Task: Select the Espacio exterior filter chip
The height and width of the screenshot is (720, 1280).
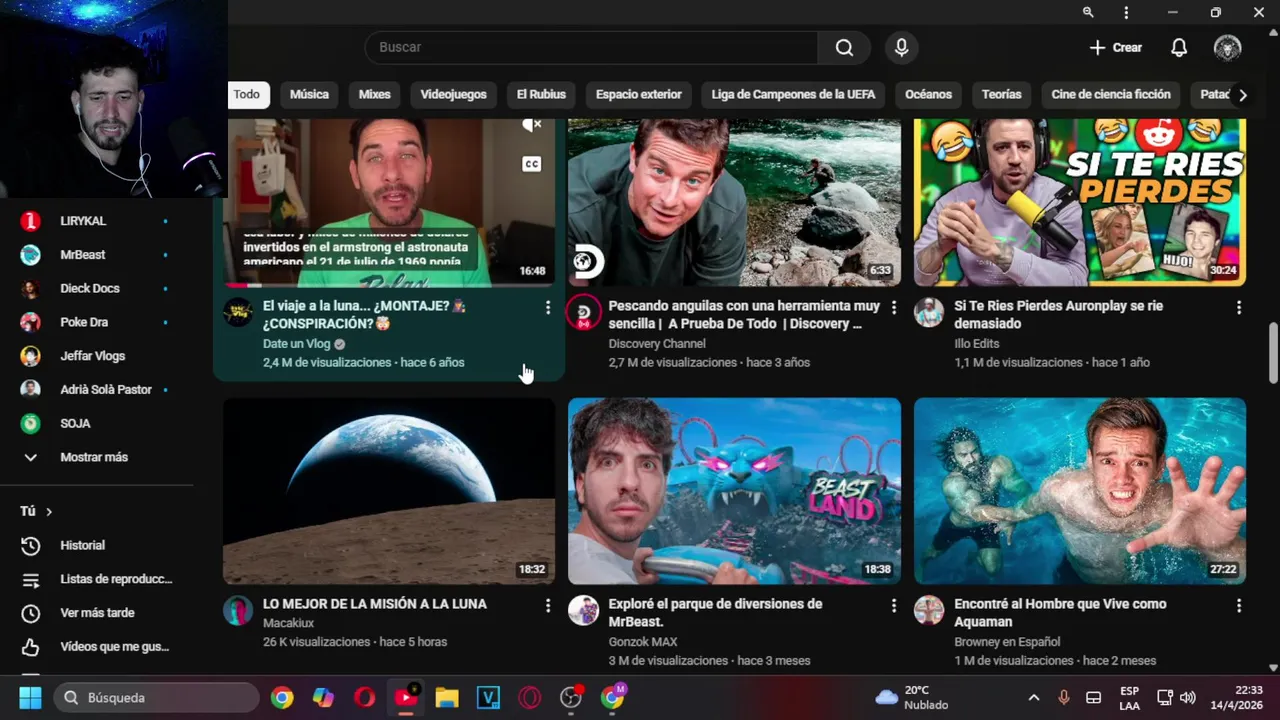Action: (x=638, y=94)
